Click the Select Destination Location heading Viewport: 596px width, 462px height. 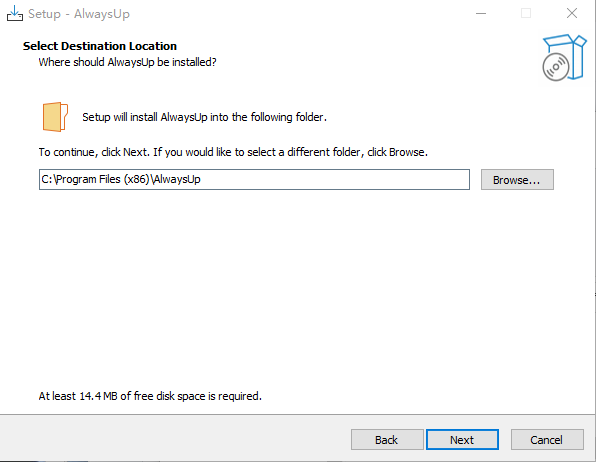(100, 46)
